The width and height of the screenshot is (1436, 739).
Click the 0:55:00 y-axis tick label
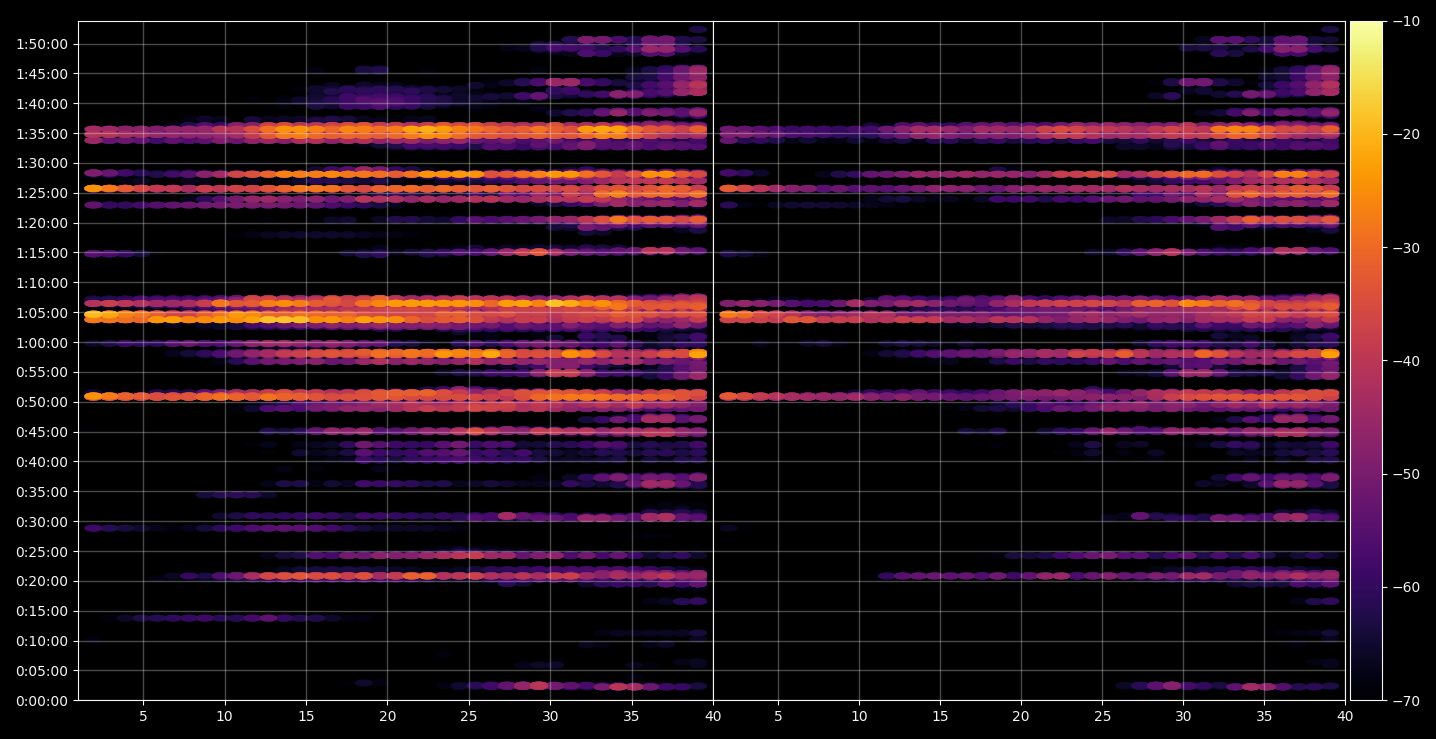tap(42, 372)
